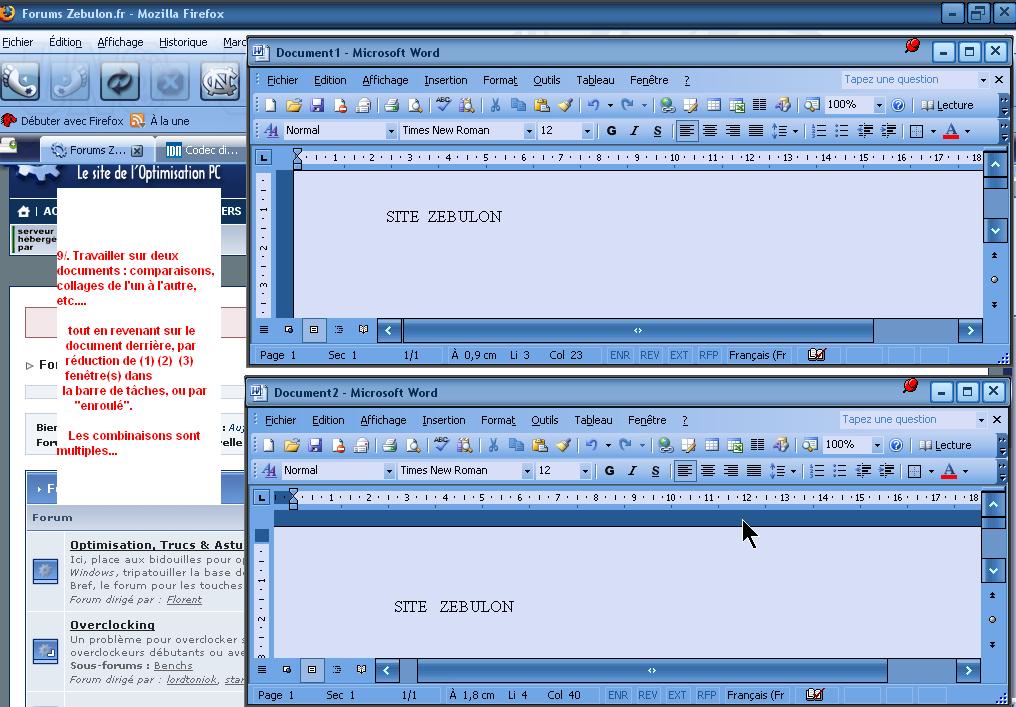Click the Insert Table icon in Document1
1016x707 pixels.
[x=714, y=105]
